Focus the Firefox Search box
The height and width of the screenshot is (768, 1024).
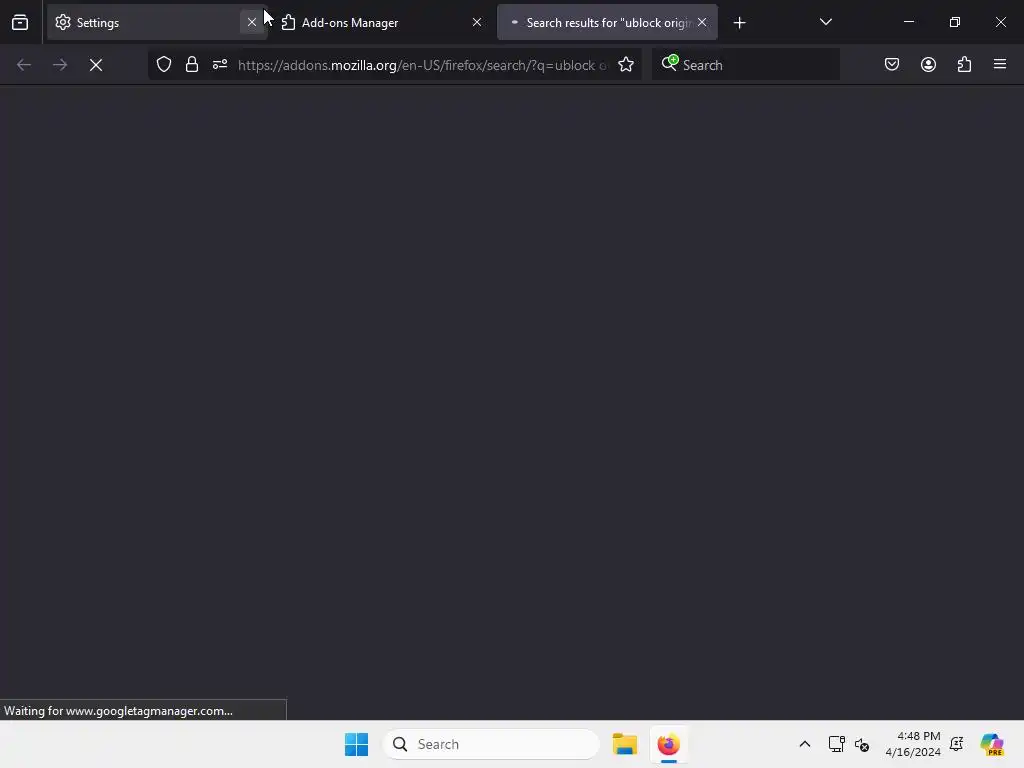tap(746, 65)
